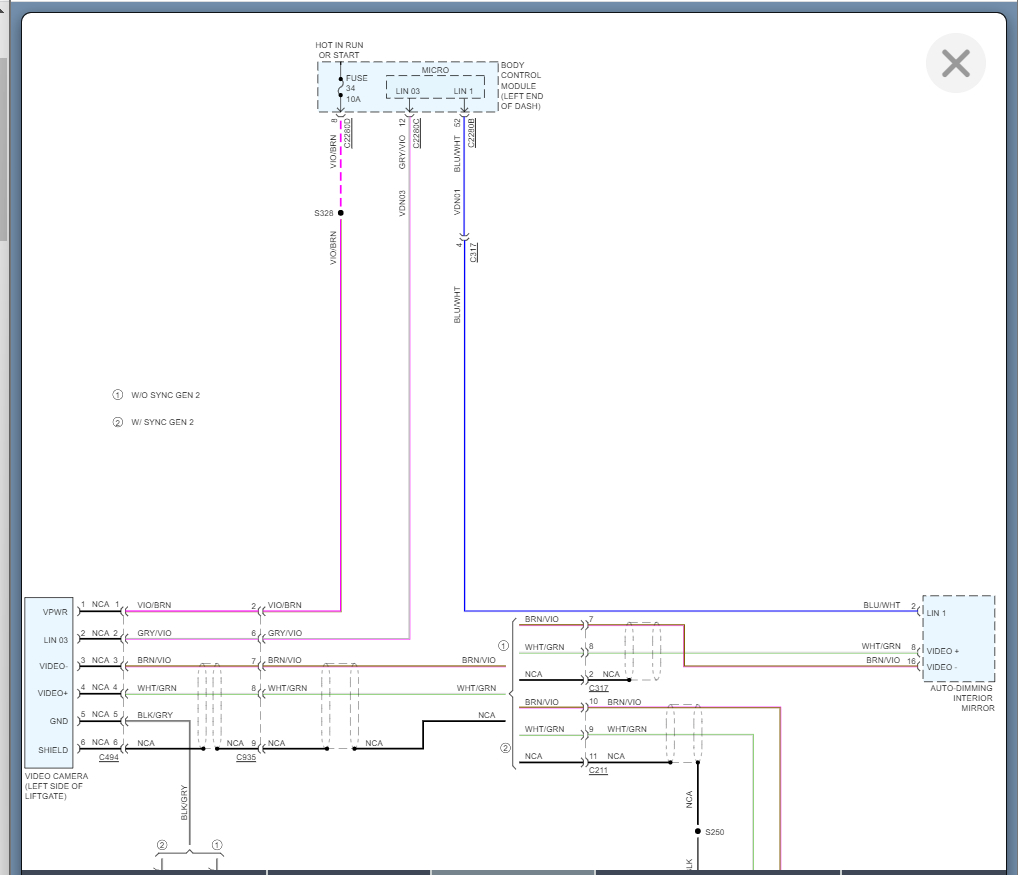The image size is (1018, 875).
Task: Click the circled 1 marker beside BRN/VIO pin 7
Action: [503, 646]
